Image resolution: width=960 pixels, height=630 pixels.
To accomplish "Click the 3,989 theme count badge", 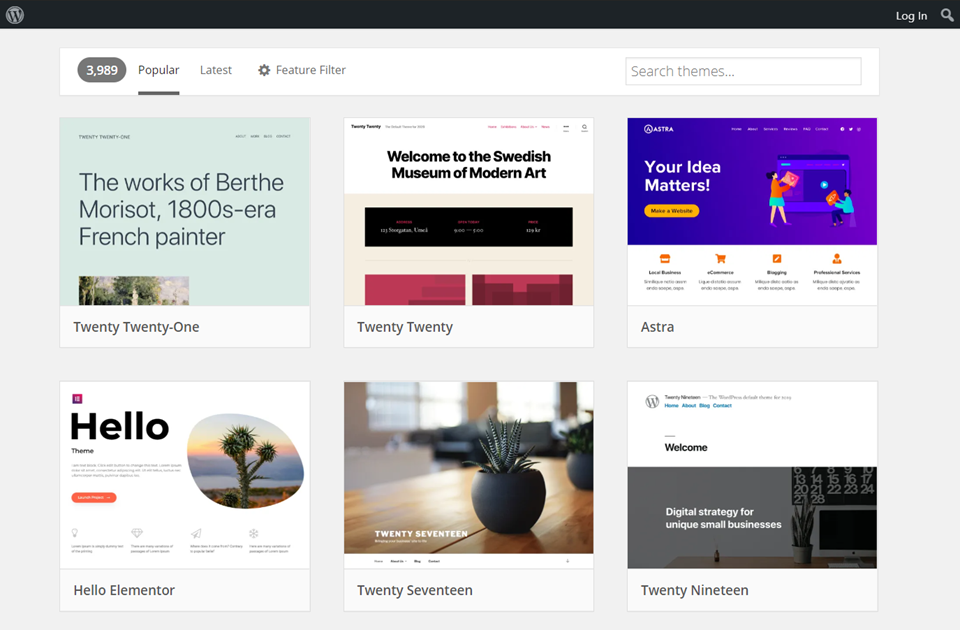I will tap(101, 70).
